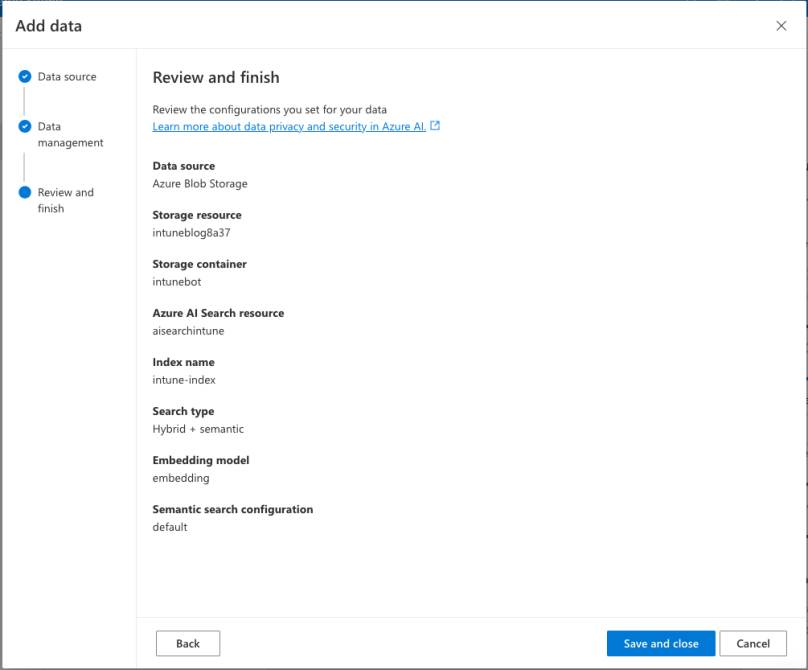Navigate to the Data source step

(x=66, y=76)
